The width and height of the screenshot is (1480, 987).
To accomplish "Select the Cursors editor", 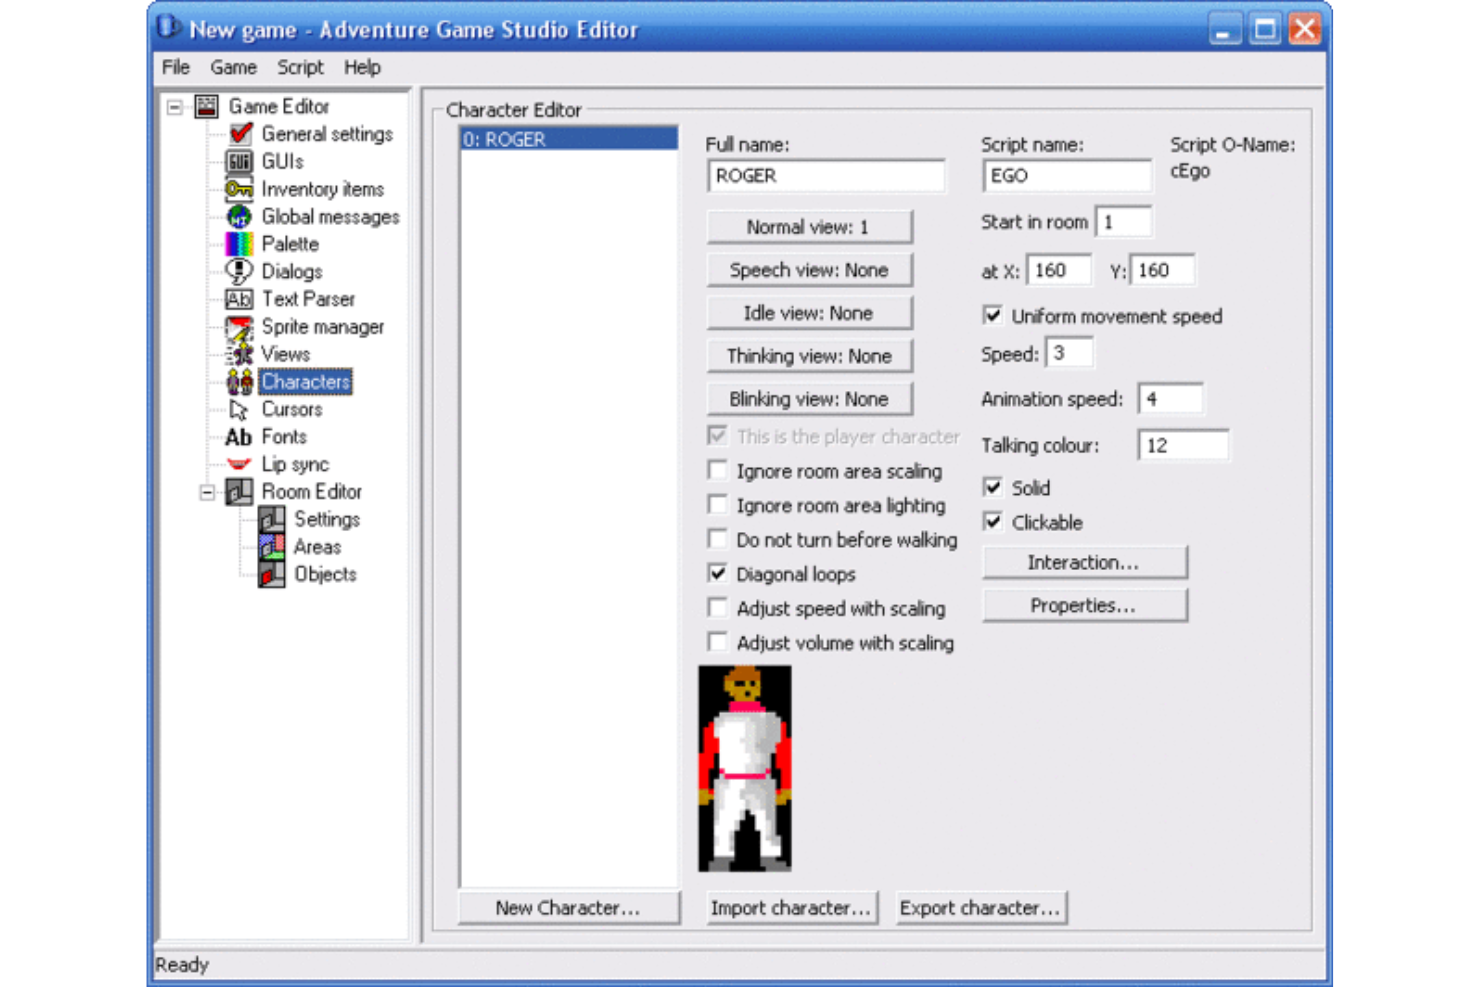I will [x=291, y=409].
